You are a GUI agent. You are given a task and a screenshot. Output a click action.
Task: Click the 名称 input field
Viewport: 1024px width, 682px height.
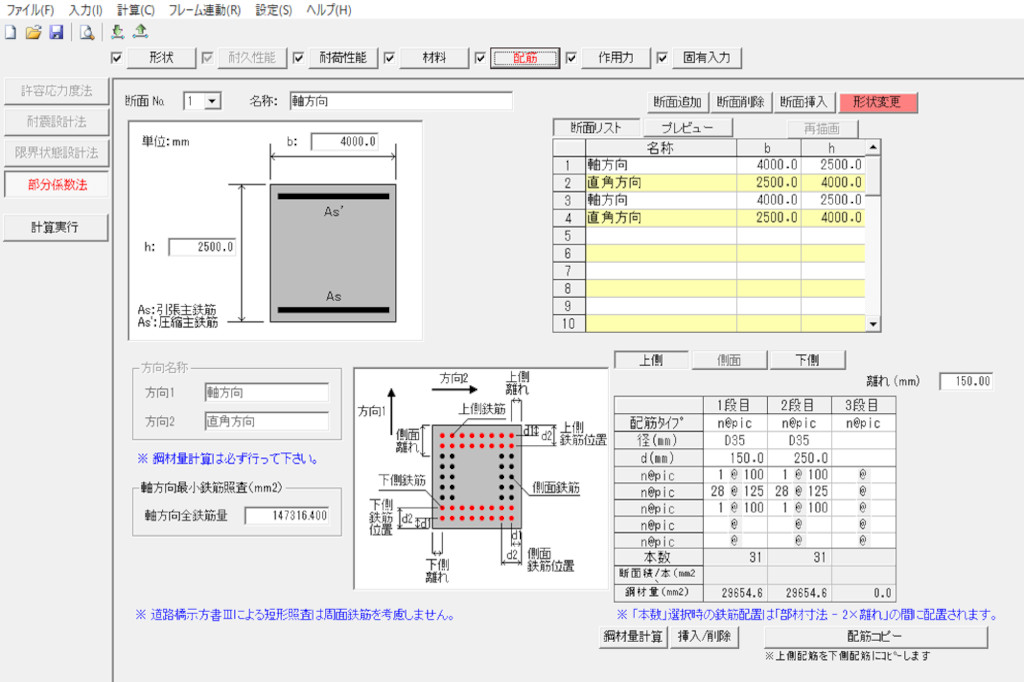(401, 101)
